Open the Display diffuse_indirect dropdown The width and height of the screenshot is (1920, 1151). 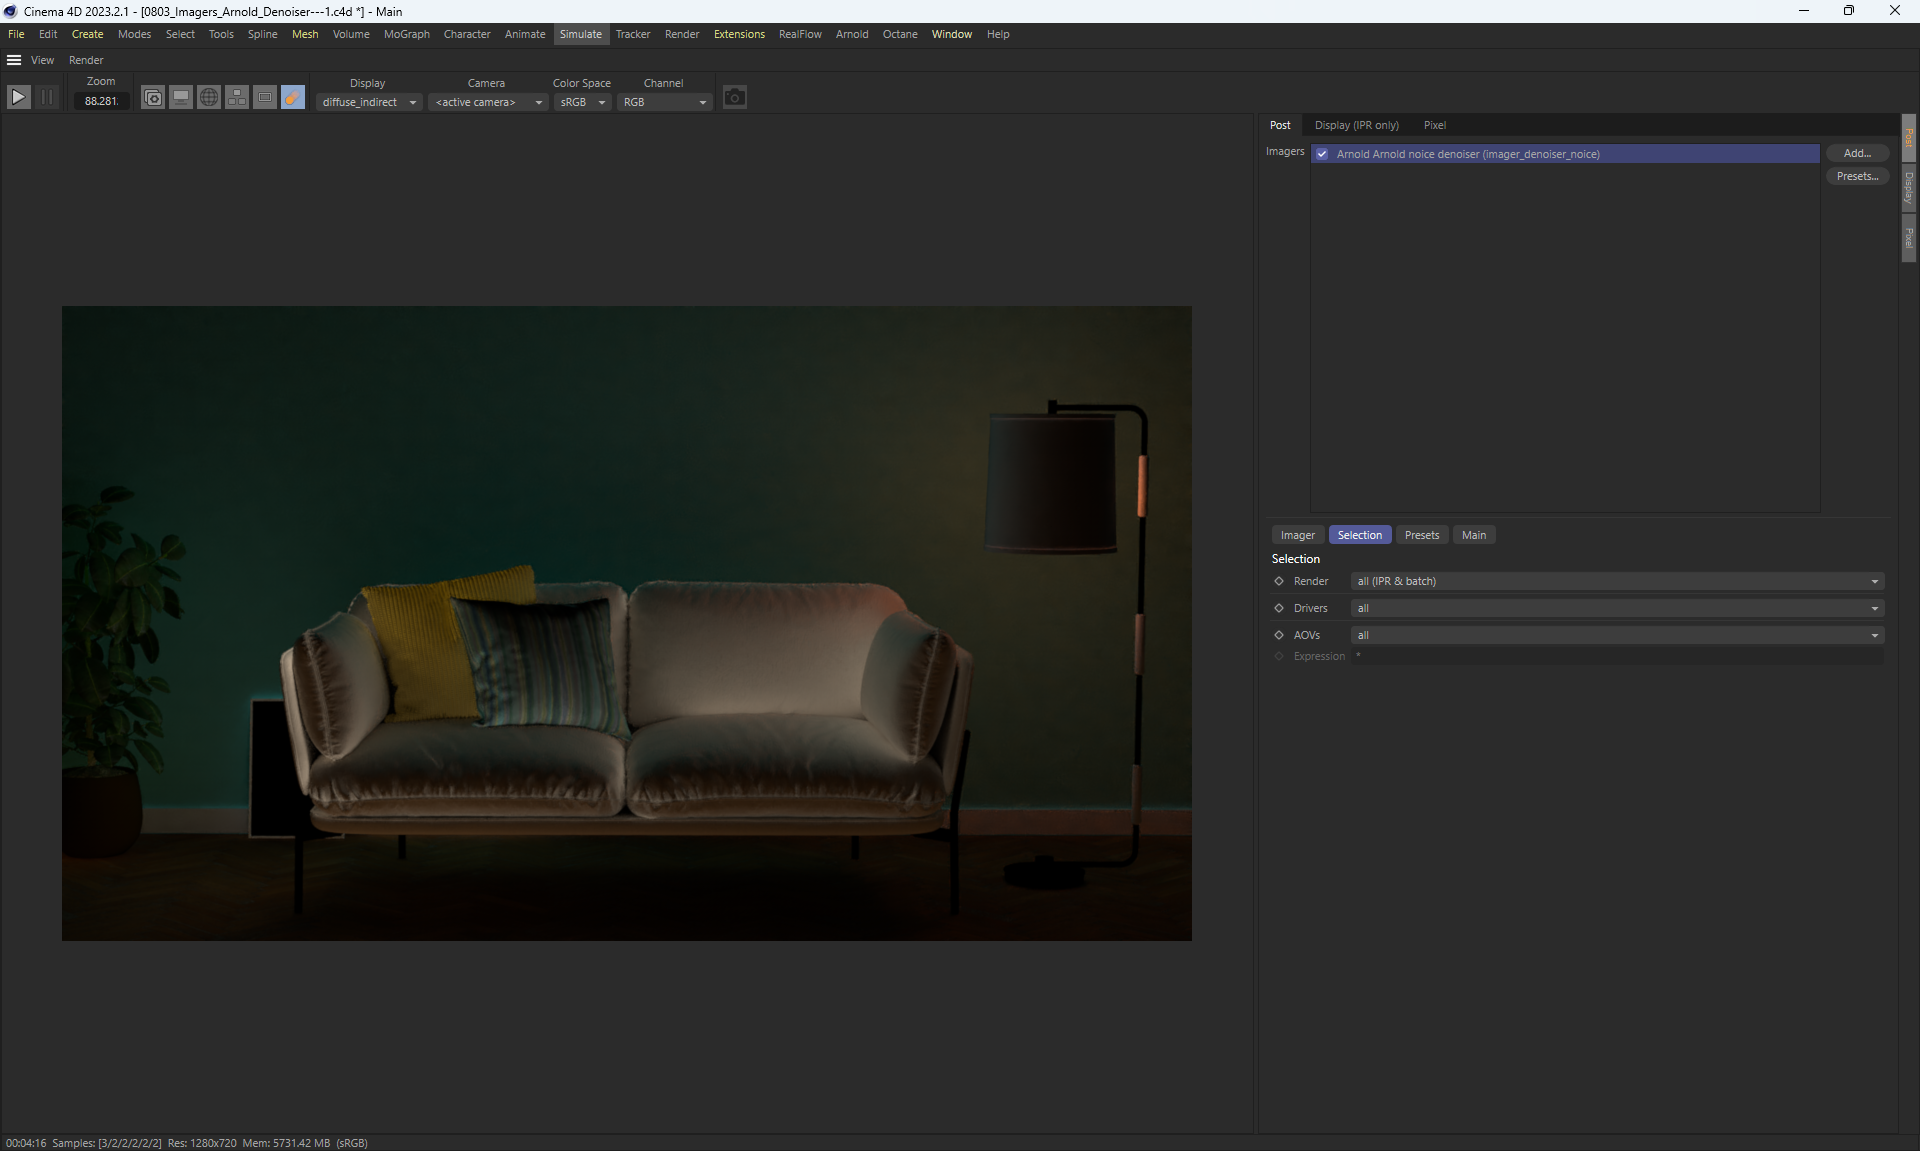(369, 102)
